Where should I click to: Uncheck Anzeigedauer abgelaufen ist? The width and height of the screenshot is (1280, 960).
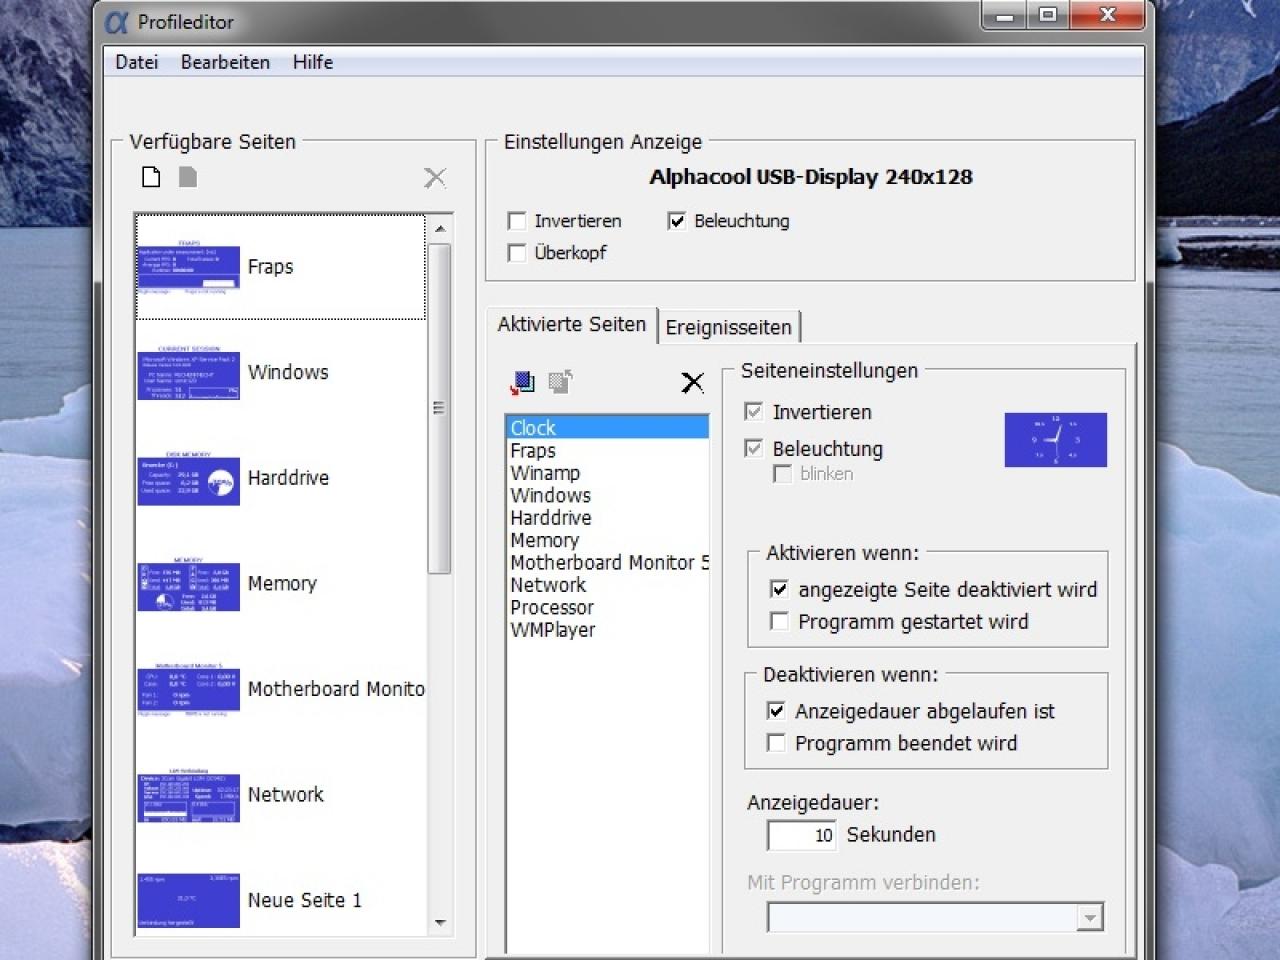click(776, 711)
